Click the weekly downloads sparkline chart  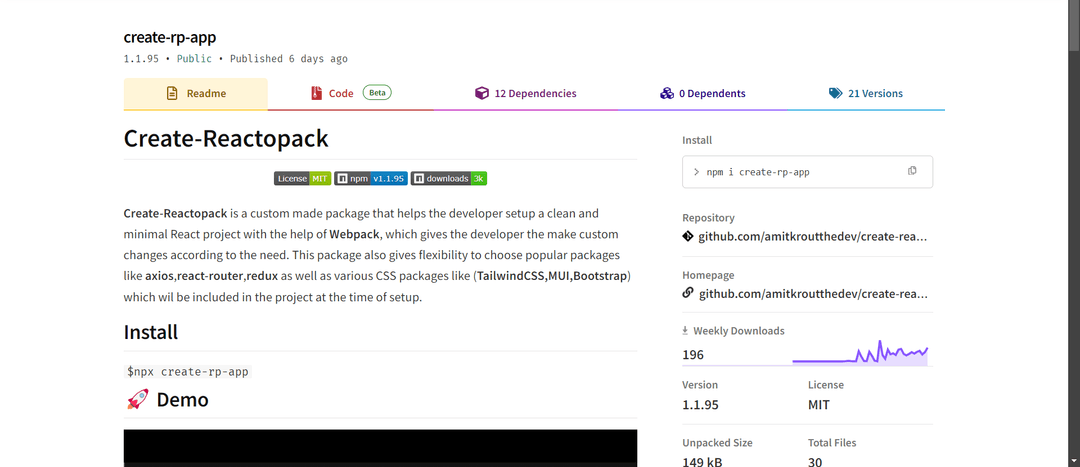pyautogui.click(x=860, y=353)
